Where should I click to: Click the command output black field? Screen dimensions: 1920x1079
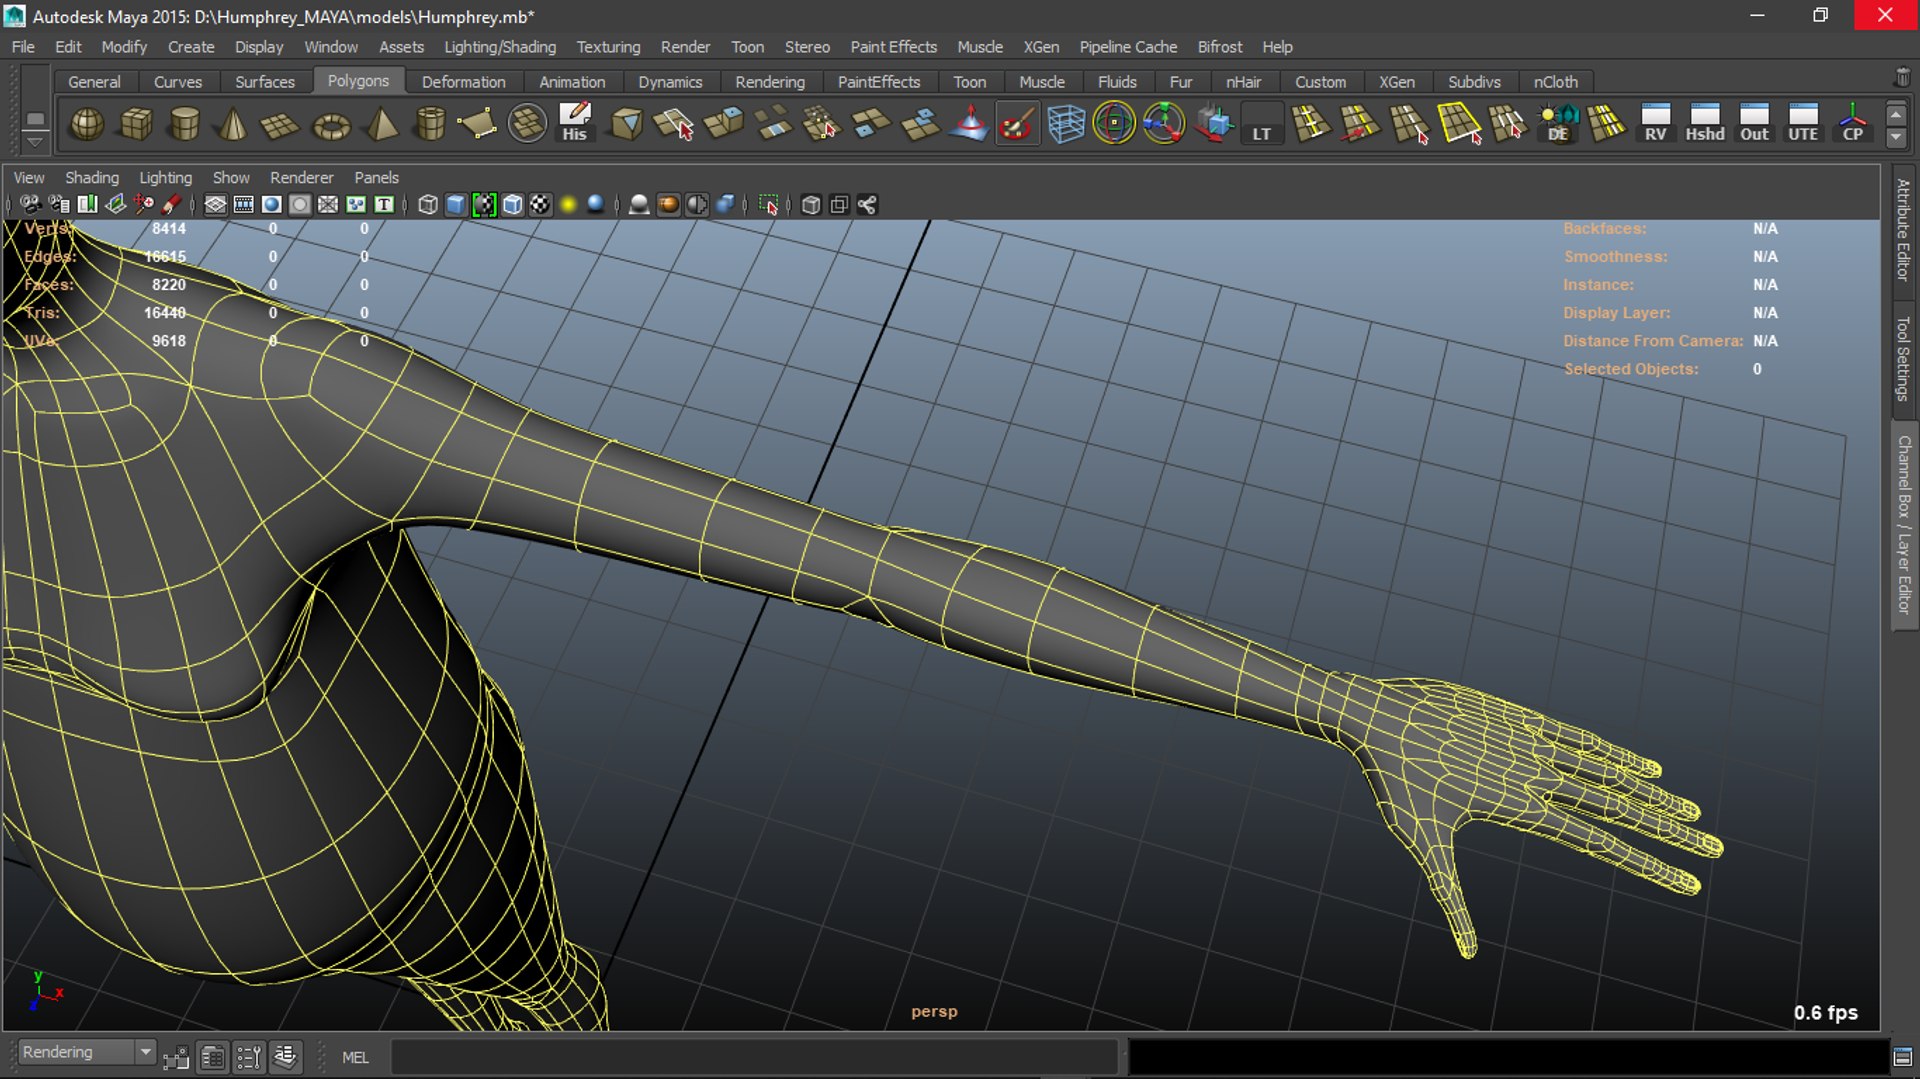1508,1057
